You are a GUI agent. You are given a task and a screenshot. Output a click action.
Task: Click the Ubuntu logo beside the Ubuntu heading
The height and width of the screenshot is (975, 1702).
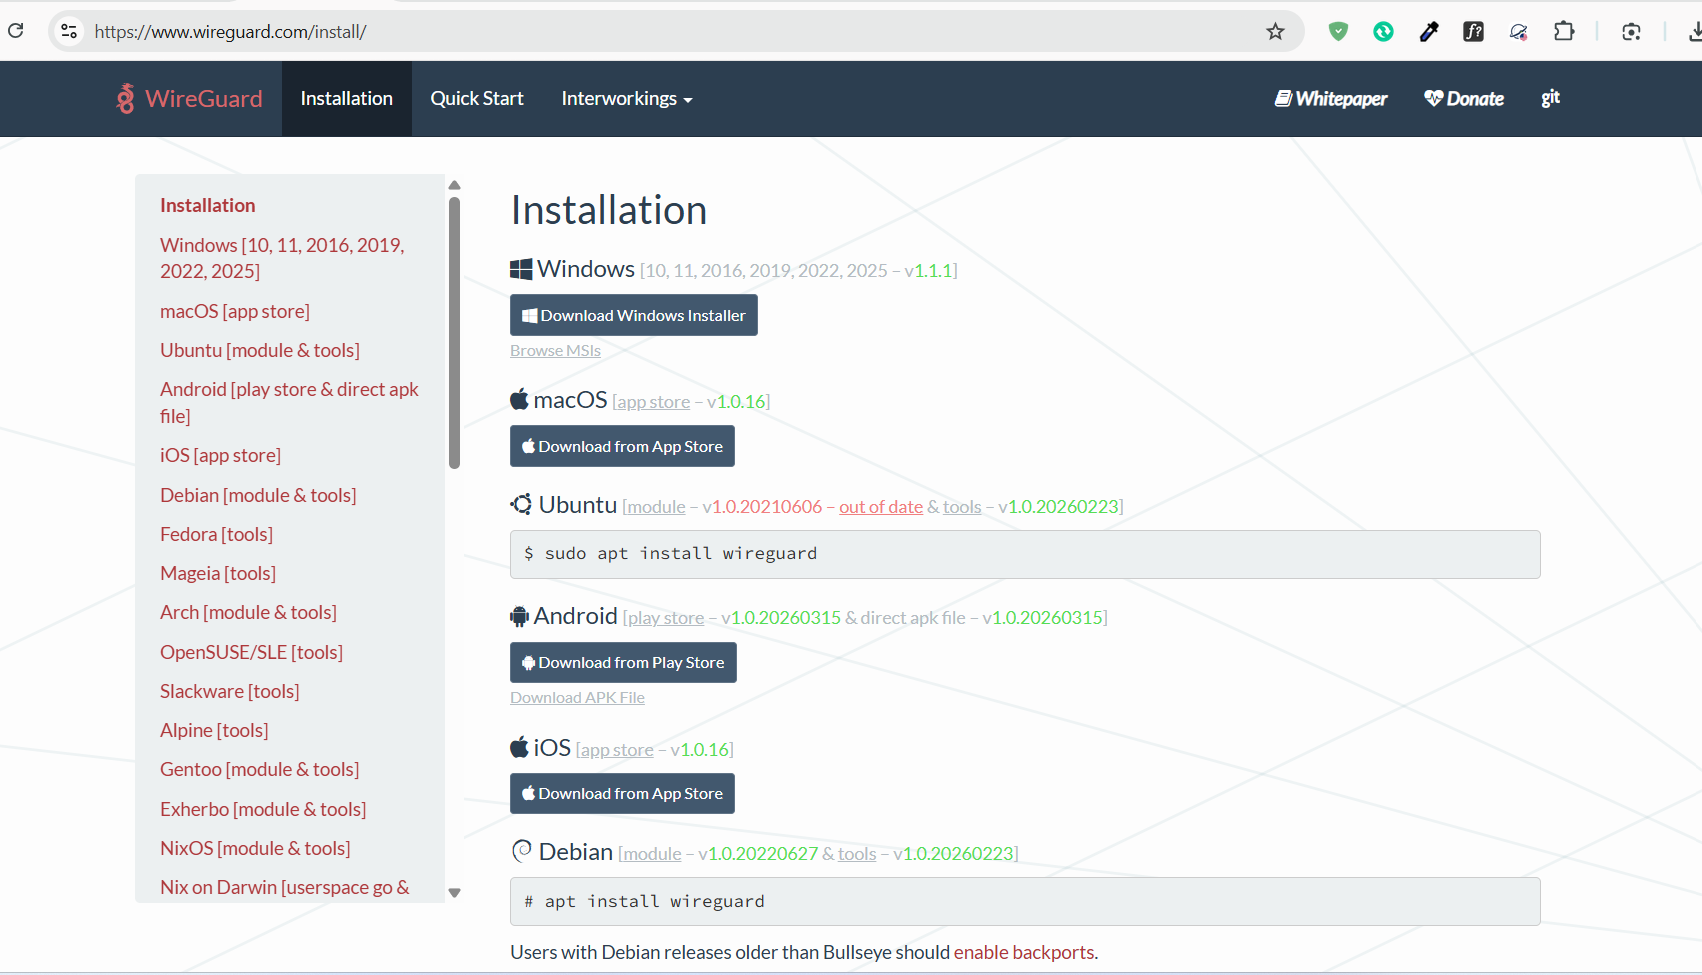pyautogui.click(x=521, y=504)
